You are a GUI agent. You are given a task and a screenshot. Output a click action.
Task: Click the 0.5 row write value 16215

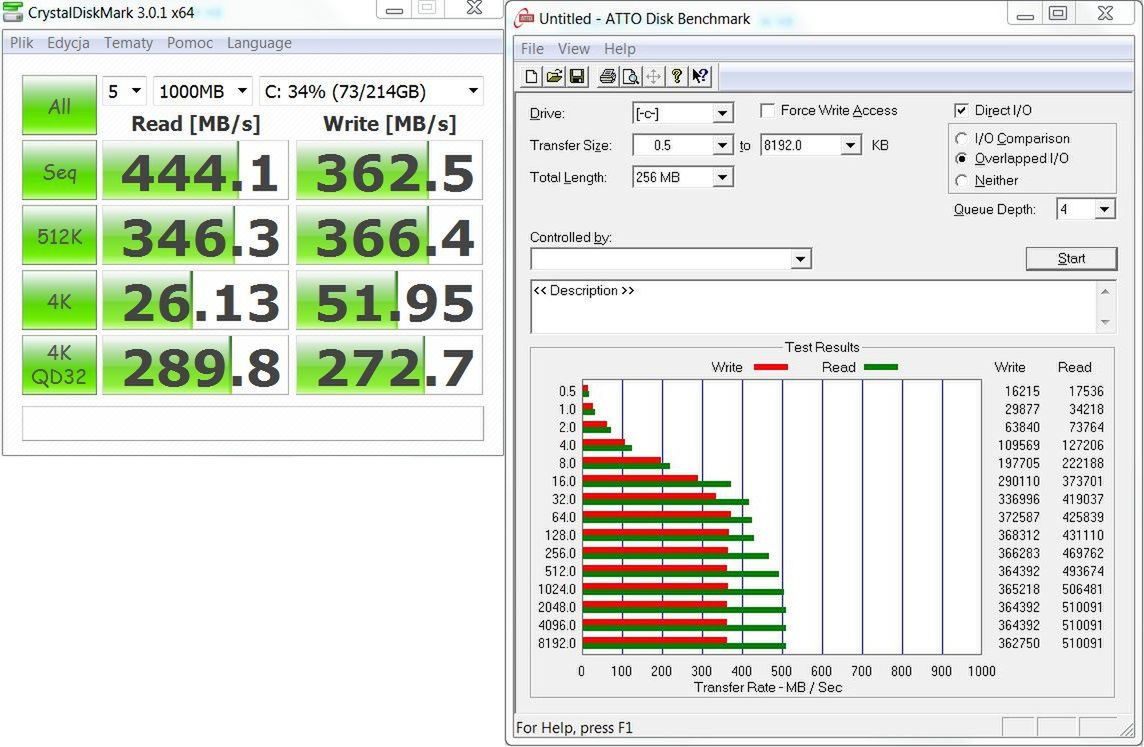(1022, 391)
